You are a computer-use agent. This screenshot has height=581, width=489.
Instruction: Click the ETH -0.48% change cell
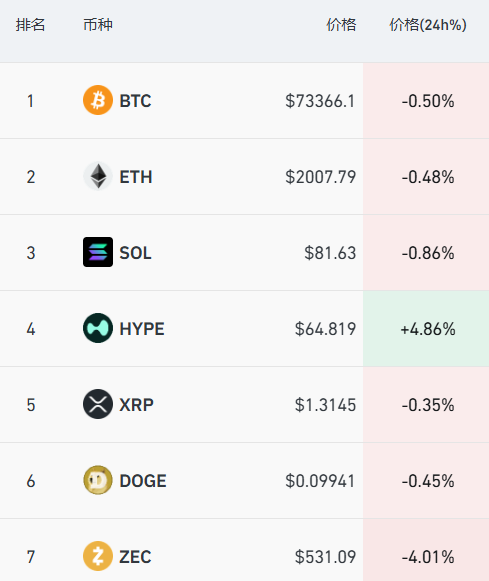426,177
